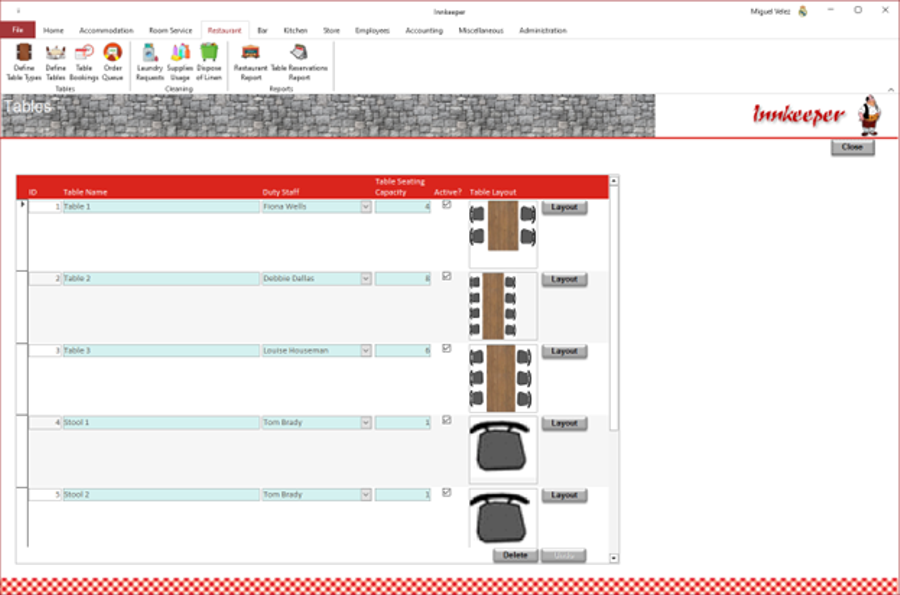Open Duty Staff dropdown for Debbie Dallas
This screenshot has height=595, width=900.
[366, 279]
